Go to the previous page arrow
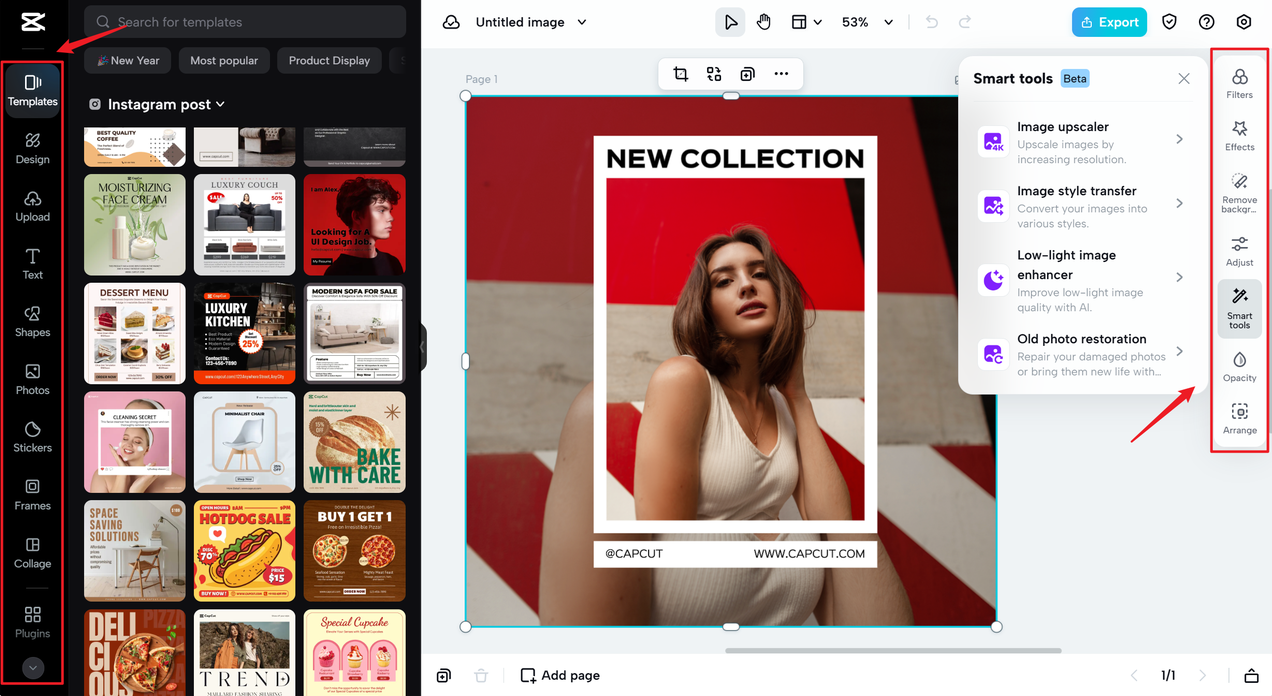 point(1134,676)
